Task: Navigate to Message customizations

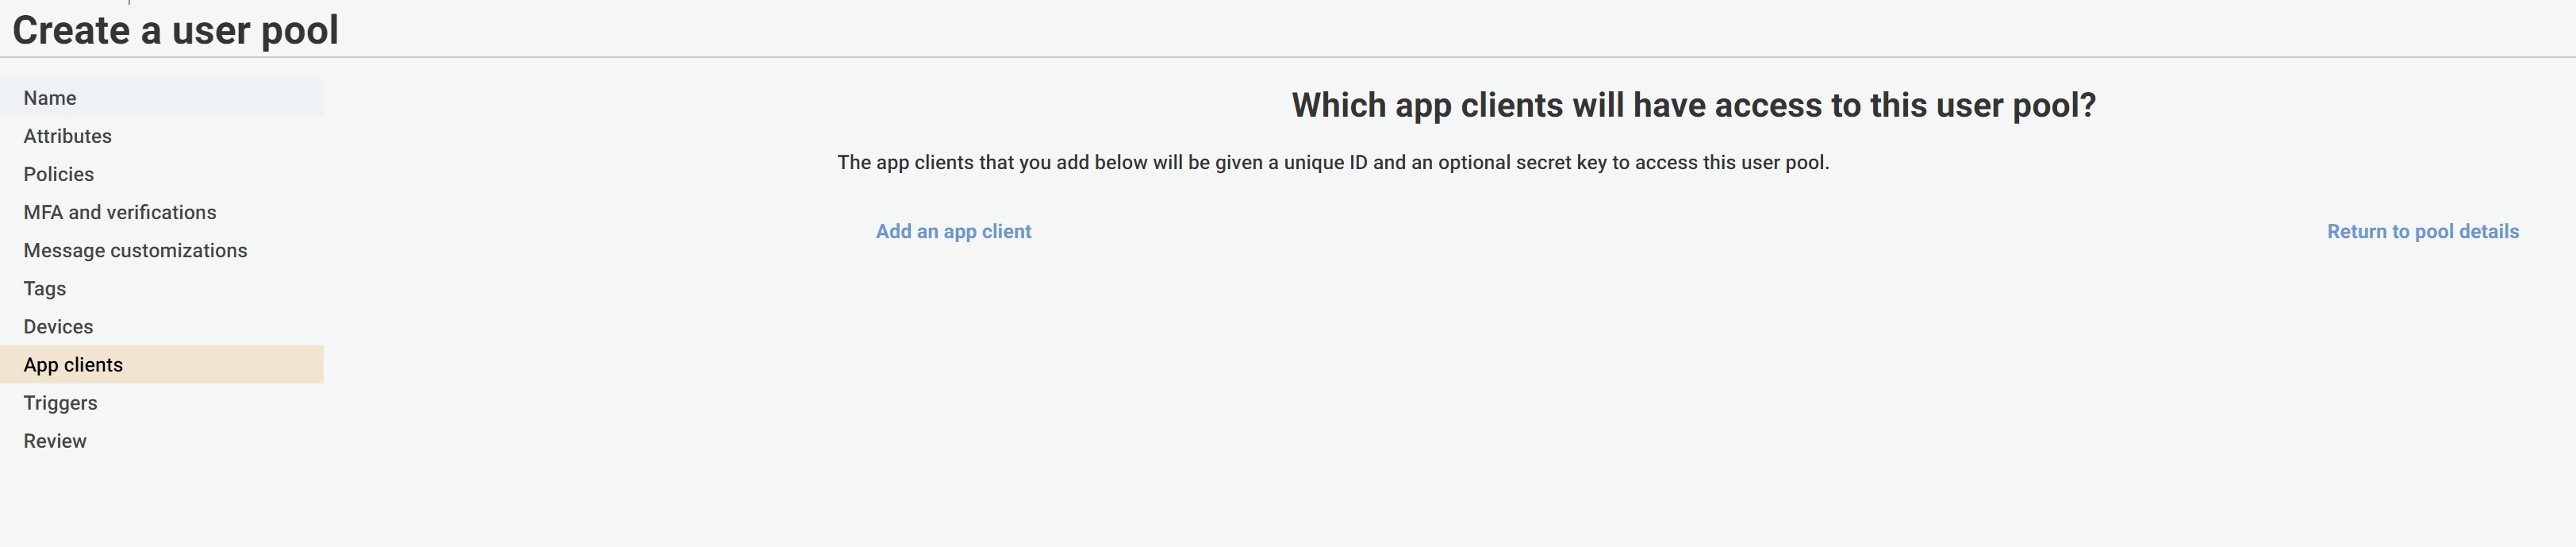Action: click(135, 250)
